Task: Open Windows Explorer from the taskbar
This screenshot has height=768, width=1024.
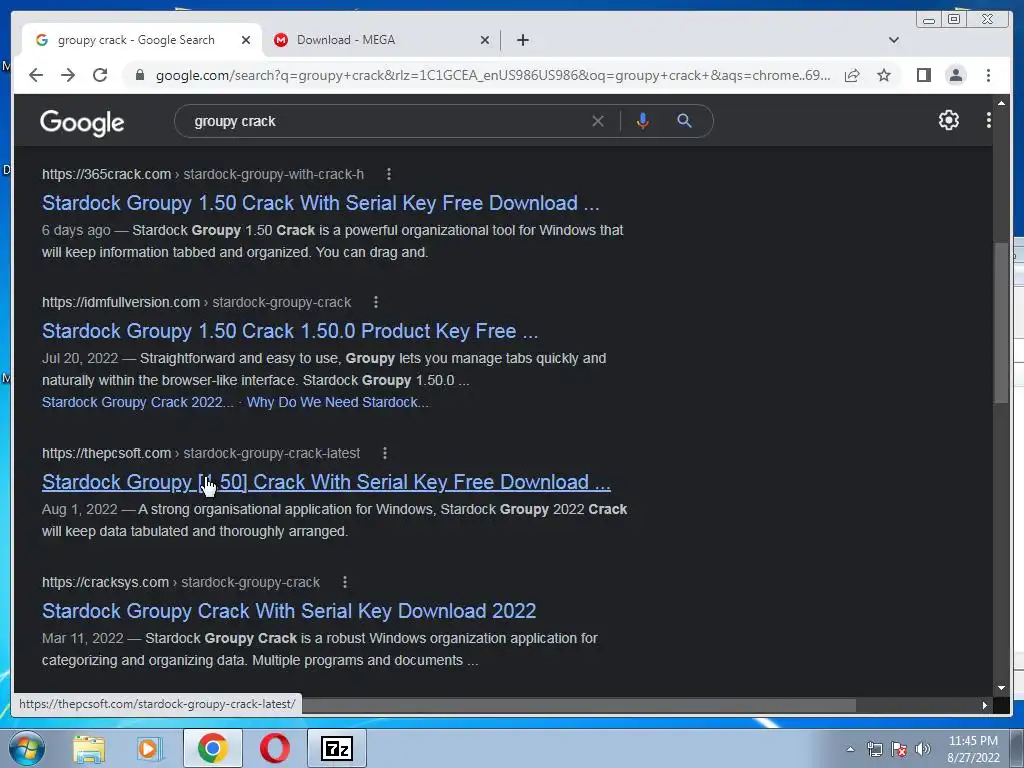Action: (89, 748)
